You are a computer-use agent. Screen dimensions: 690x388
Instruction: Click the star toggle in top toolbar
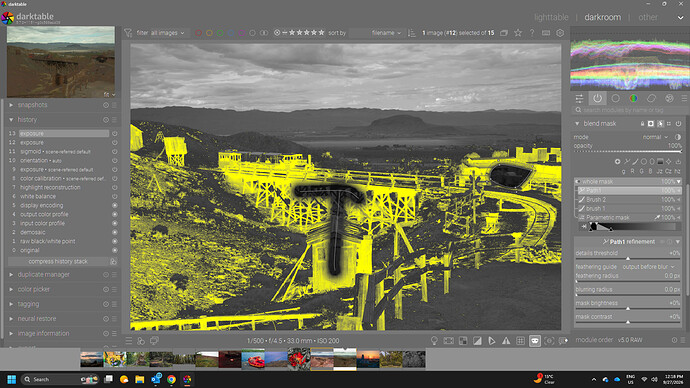518,33
